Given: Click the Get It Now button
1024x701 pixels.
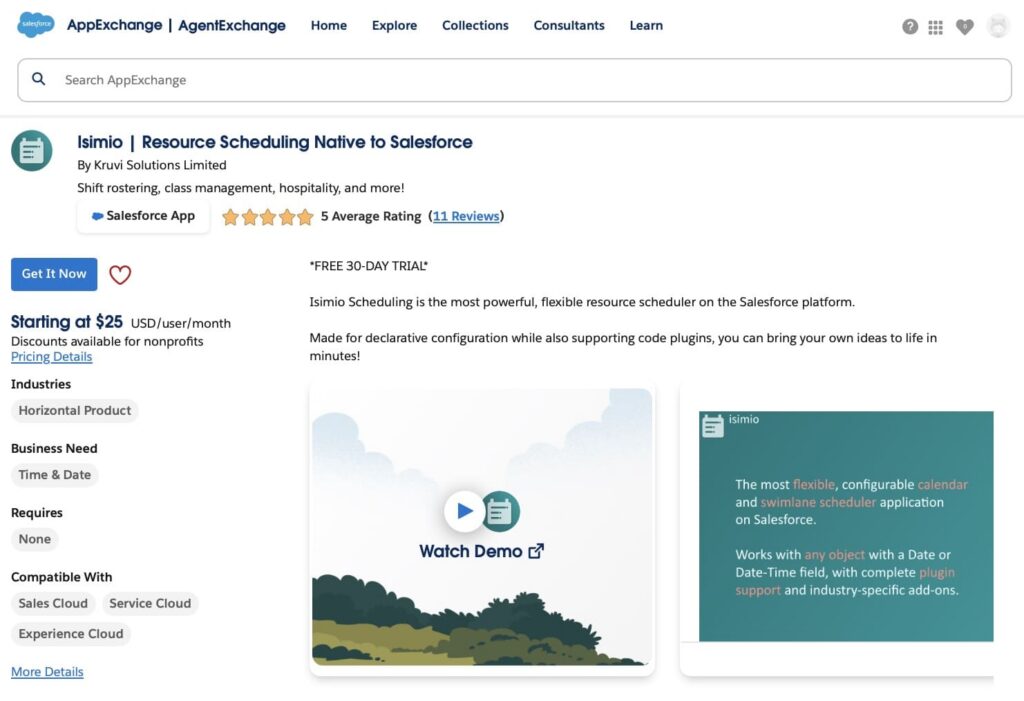Looking at the screenshot, I should 53,274.
